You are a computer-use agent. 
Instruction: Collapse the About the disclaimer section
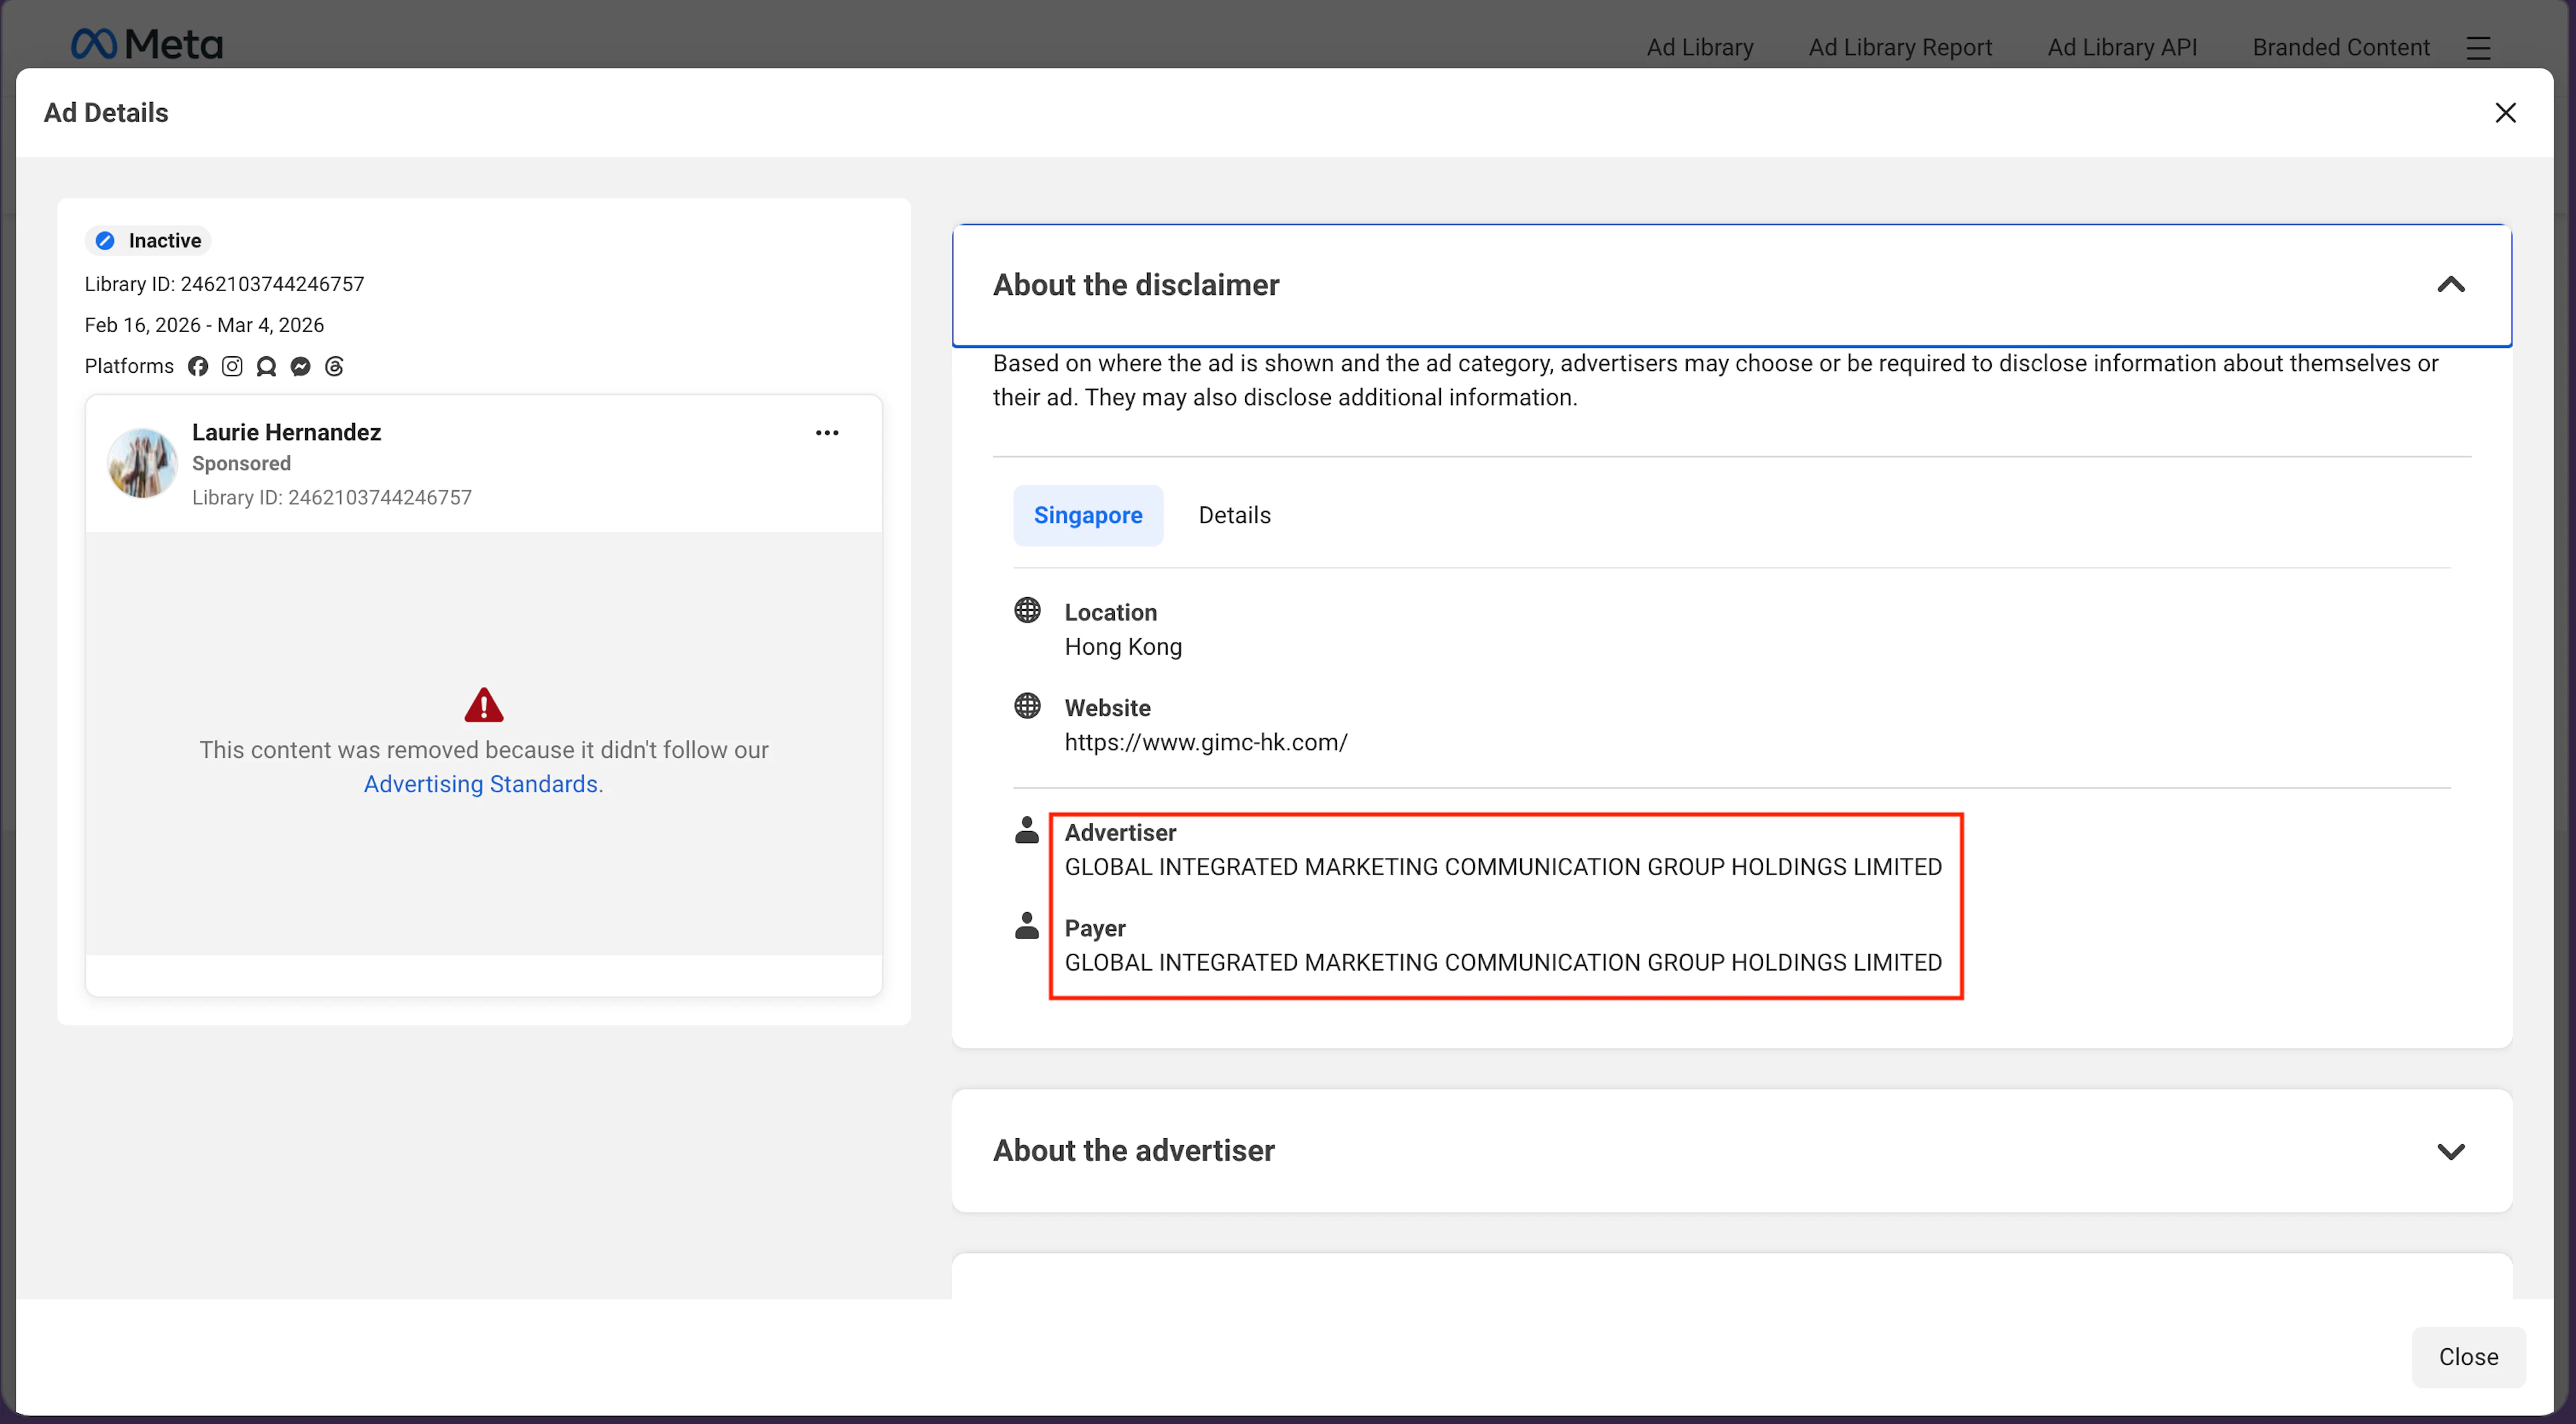point(2451,285)
